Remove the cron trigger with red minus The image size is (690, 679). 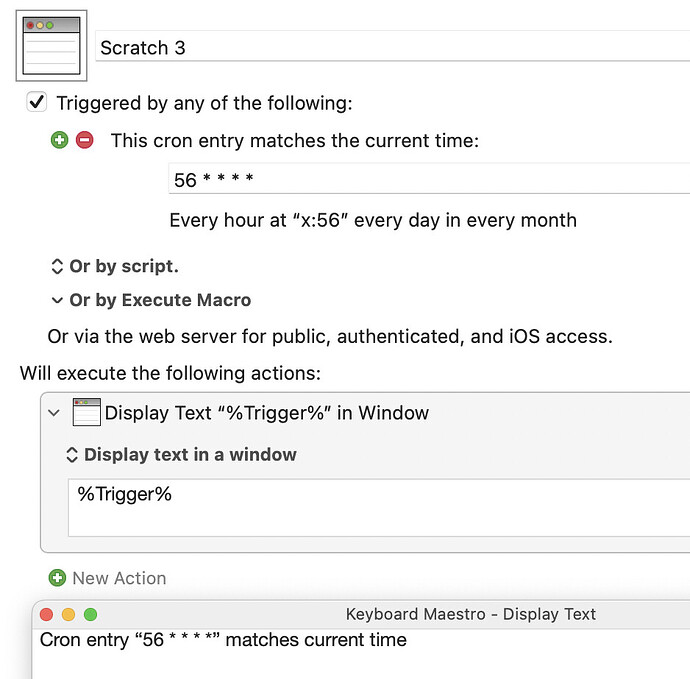[x=84, y=141]
